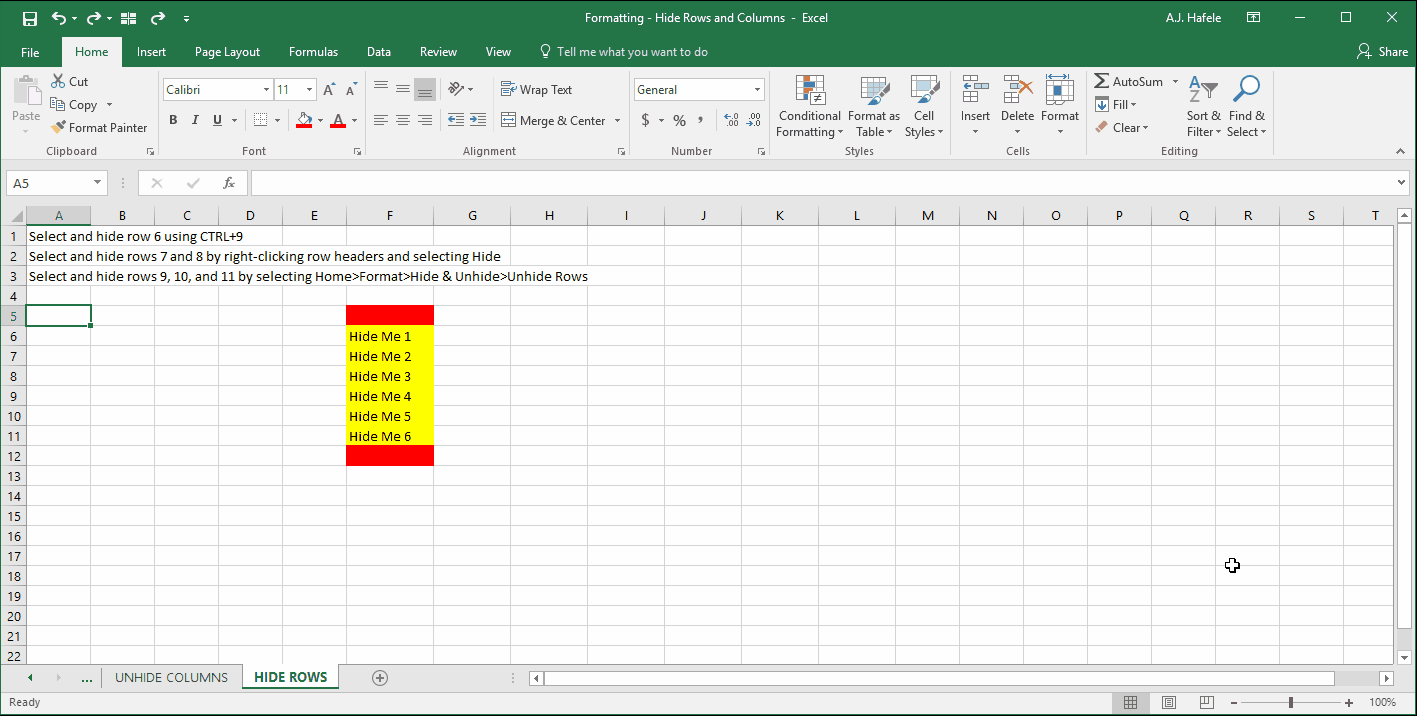The width and height of the screenshot is (1417, 716).
Task: Click the Paste clipboard icon
Action: tap(26, 91)
